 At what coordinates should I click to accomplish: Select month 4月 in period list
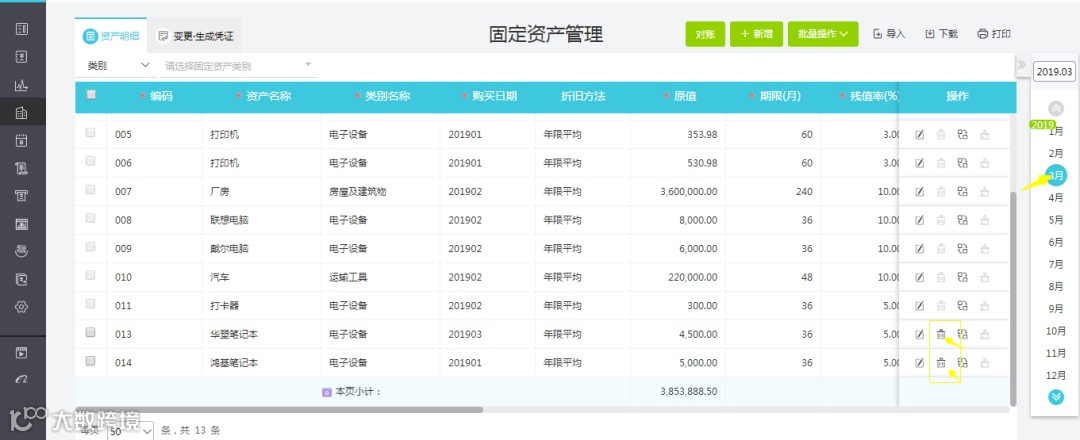[x=1055, y=198]
